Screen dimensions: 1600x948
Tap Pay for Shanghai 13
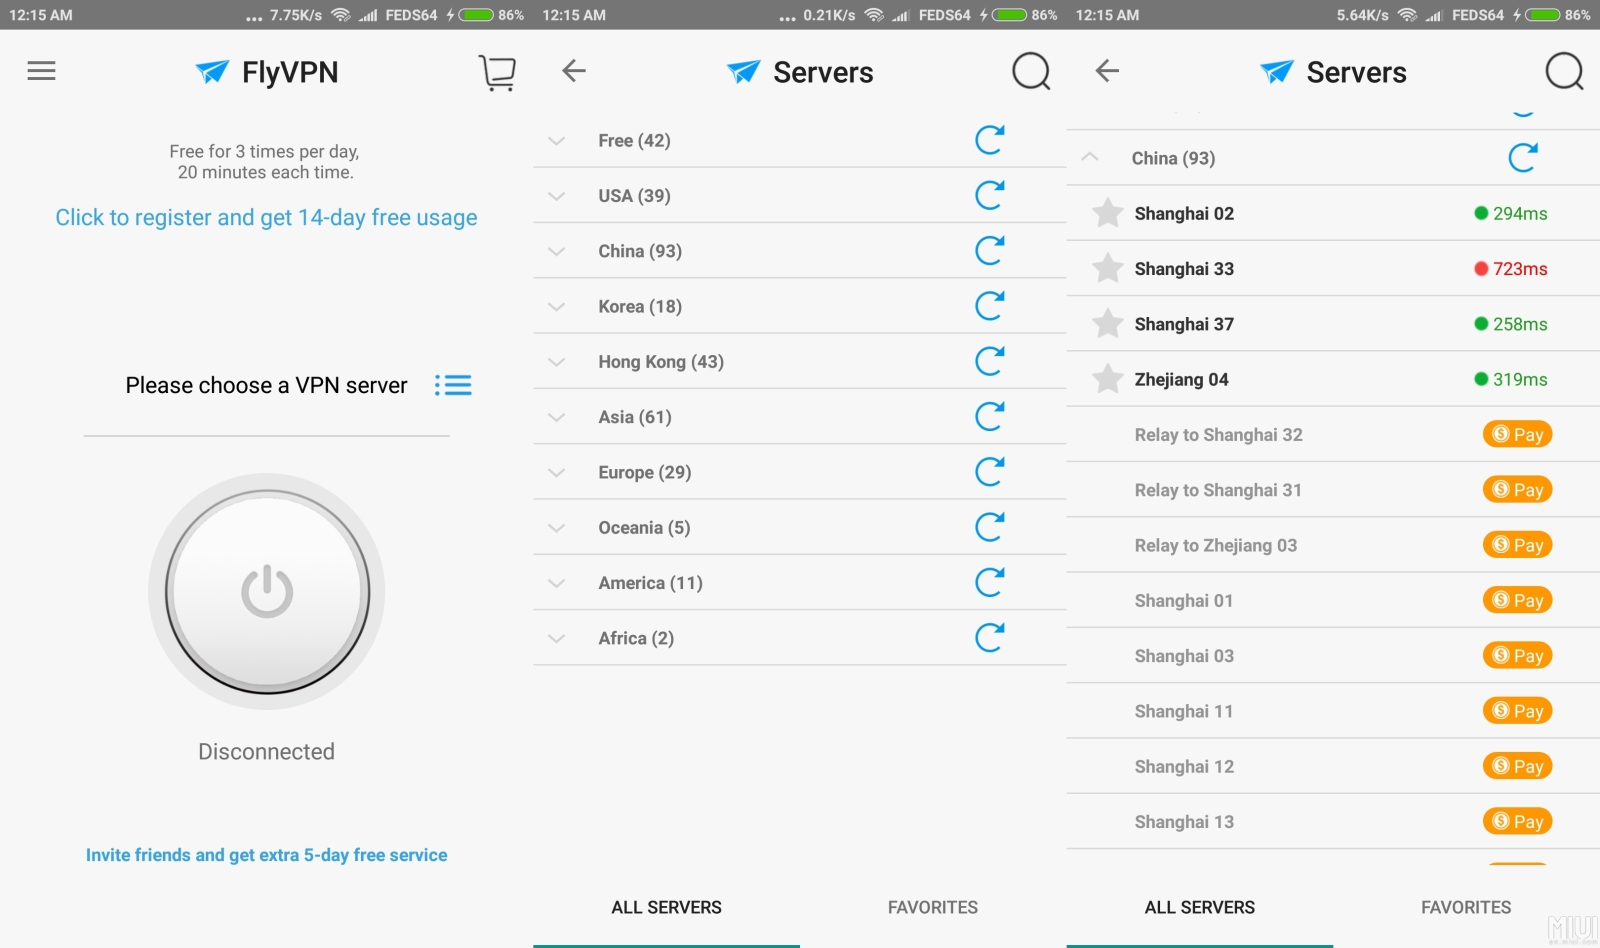pyautogui.click(x=1517, y=821)
